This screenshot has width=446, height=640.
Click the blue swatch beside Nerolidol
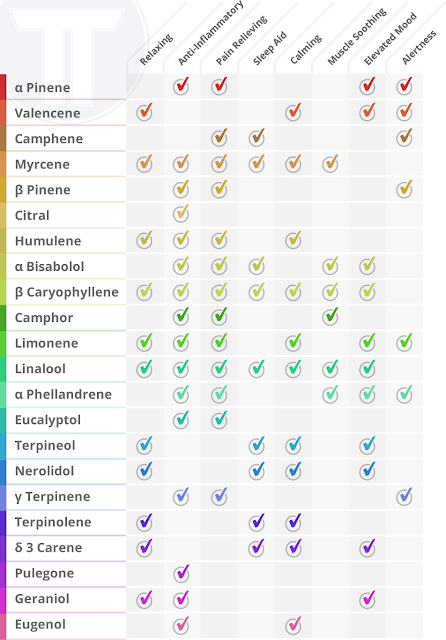(x=3, y=471)
